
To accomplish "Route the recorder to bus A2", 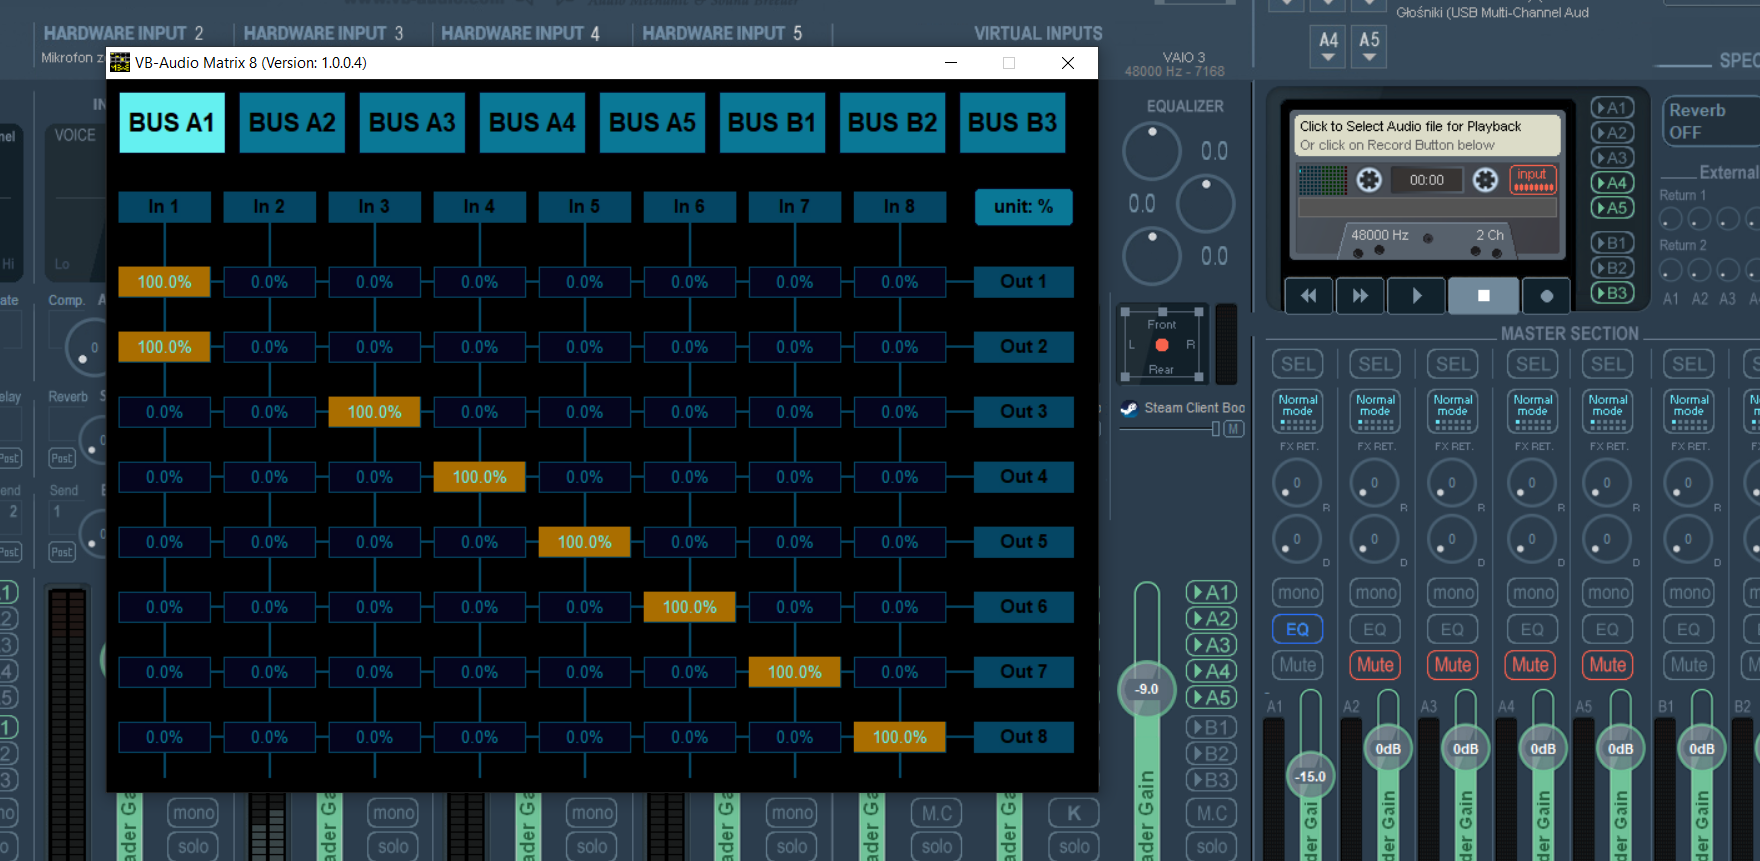I will point(1612,133).
